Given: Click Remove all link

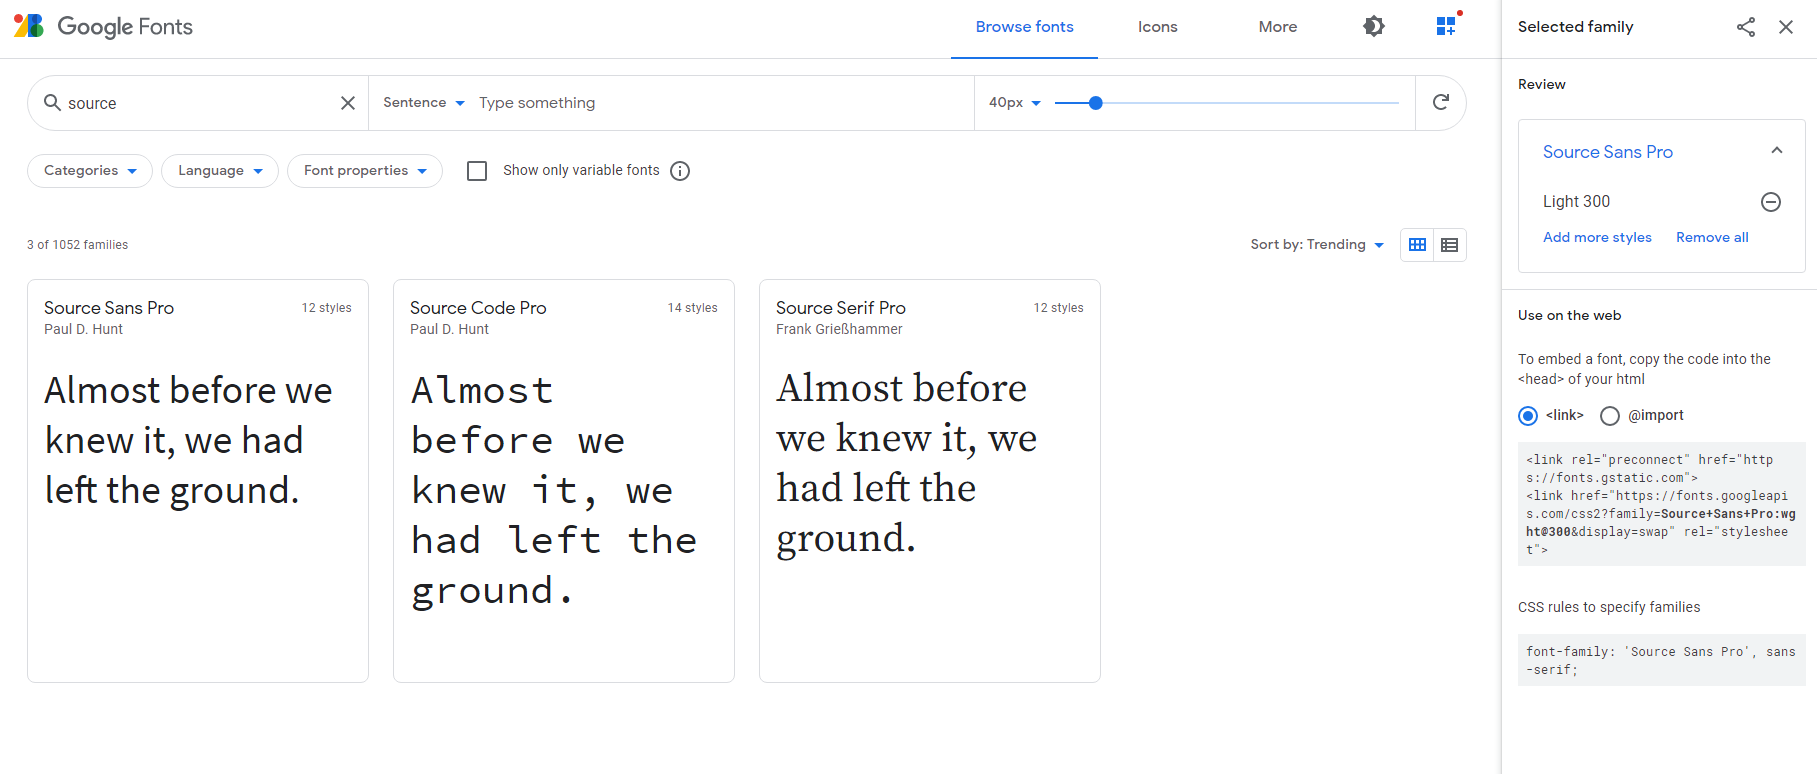Looking at the screenshot, I should tap(1712, 238).
